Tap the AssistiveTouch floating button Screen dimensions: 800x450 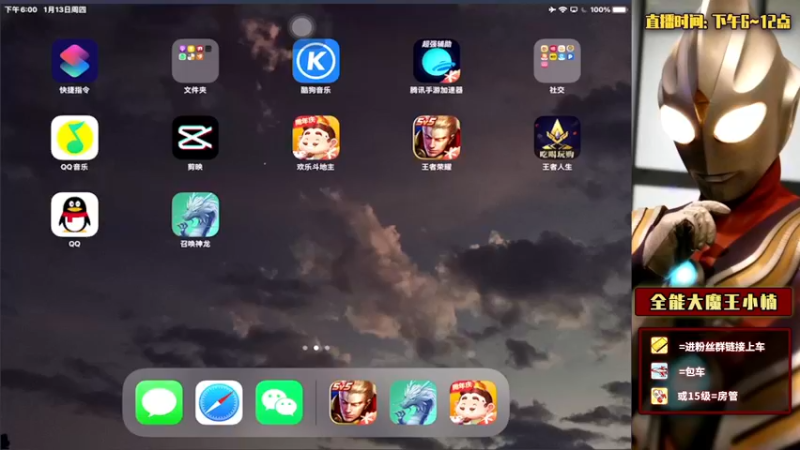301,27
